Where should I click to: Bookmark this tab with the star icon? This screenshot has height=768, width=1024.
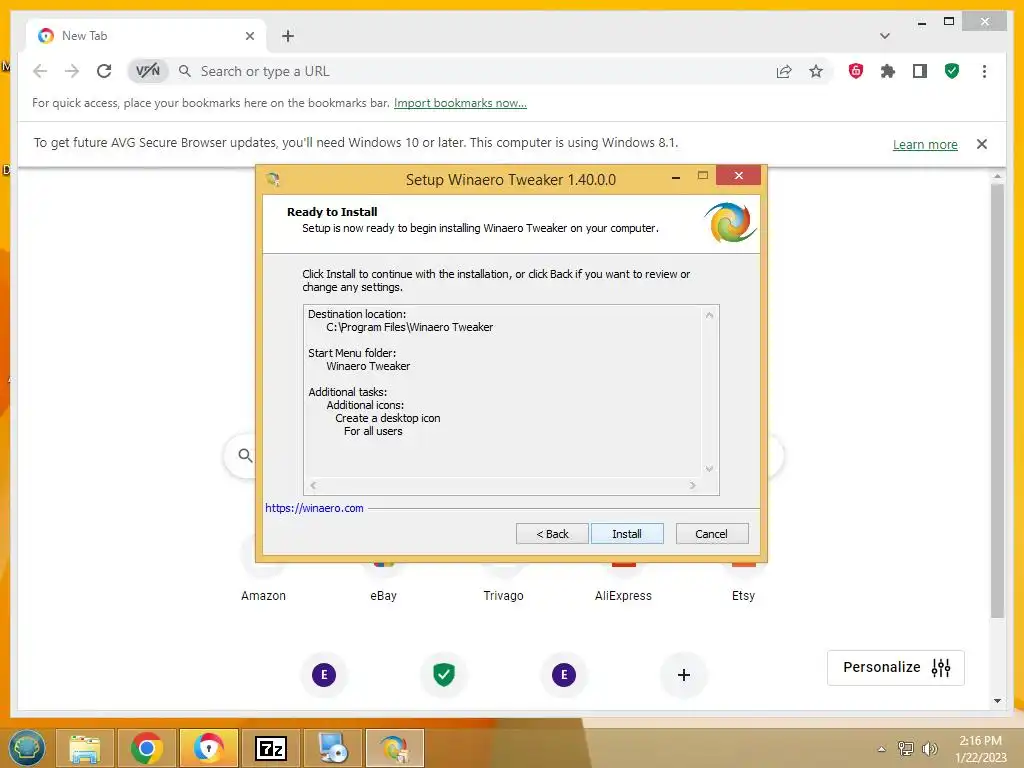[816, 71]
